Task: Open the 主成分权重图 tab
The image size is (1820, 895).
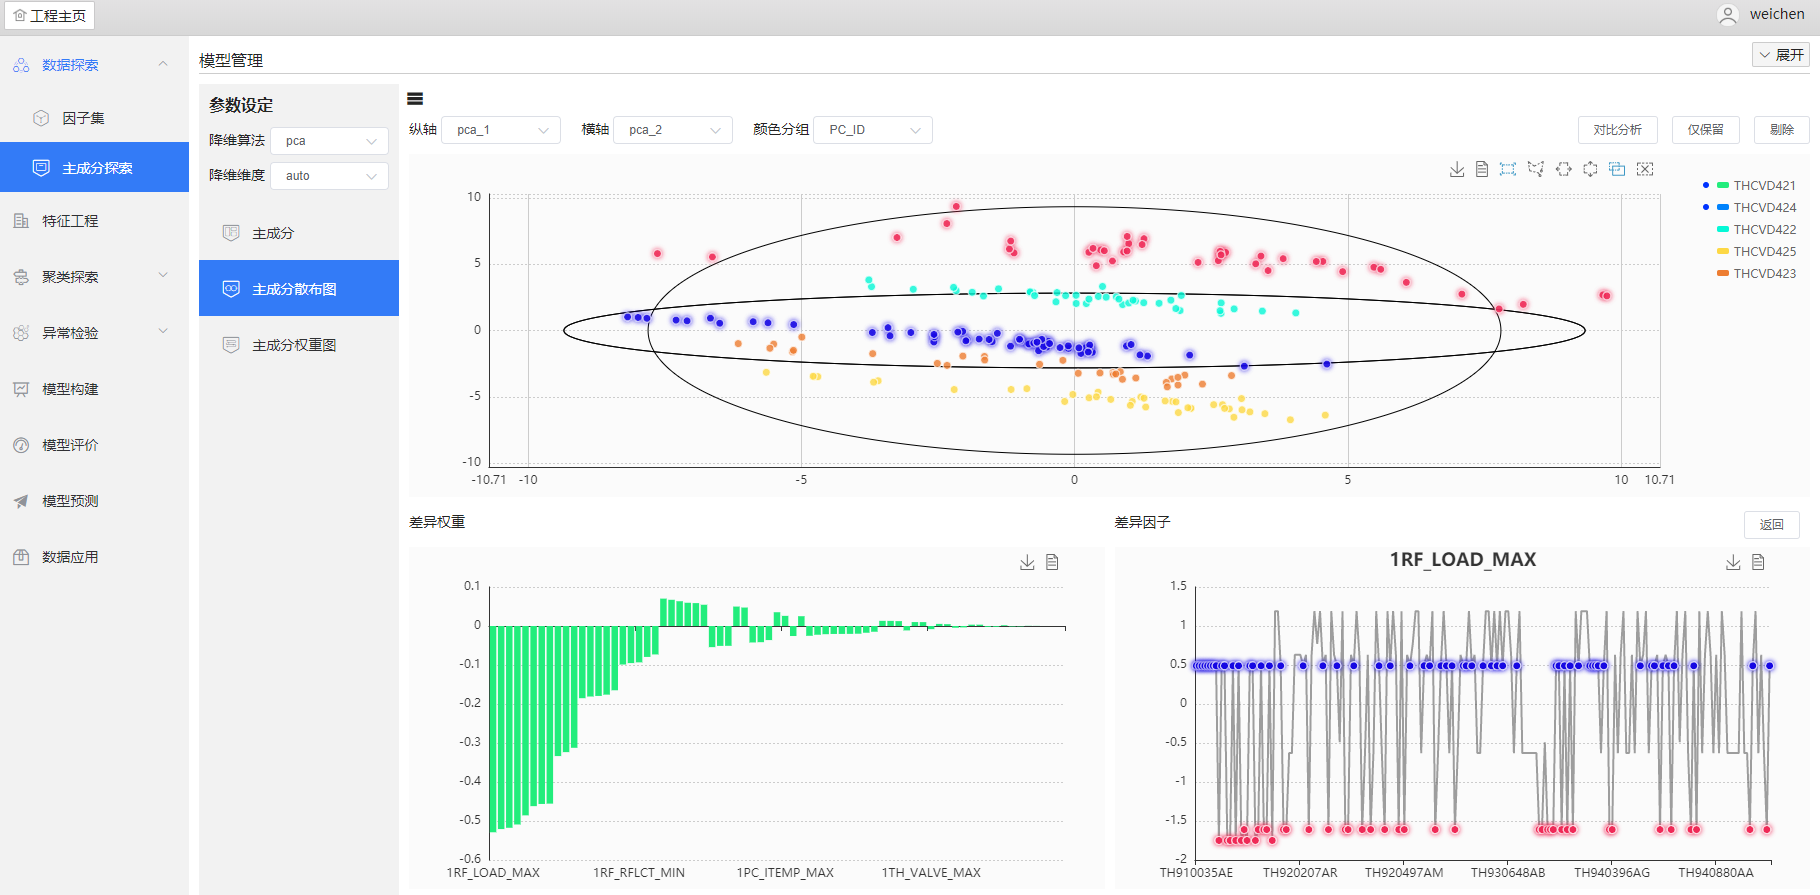Action: click(294, 345)
